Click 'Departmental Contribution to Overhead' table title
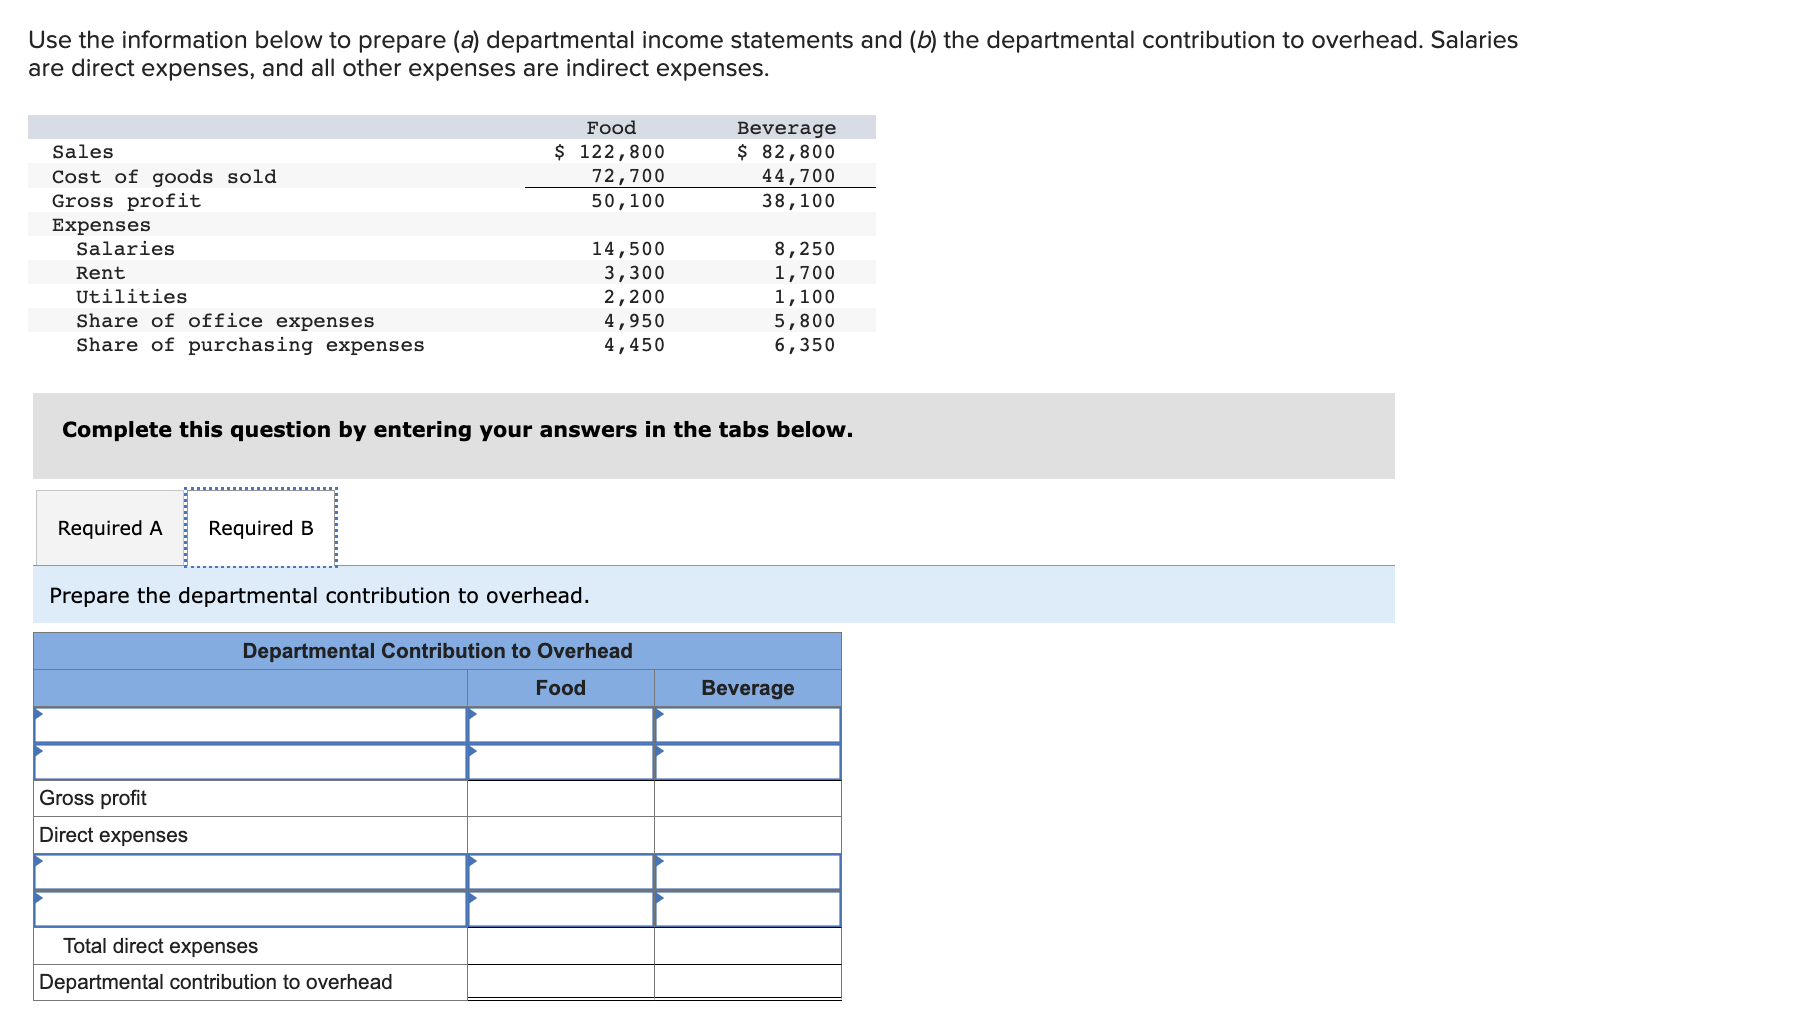The width and height of the screenshot is (1802, 1012). pyautogui.click(x=438, y=651)
